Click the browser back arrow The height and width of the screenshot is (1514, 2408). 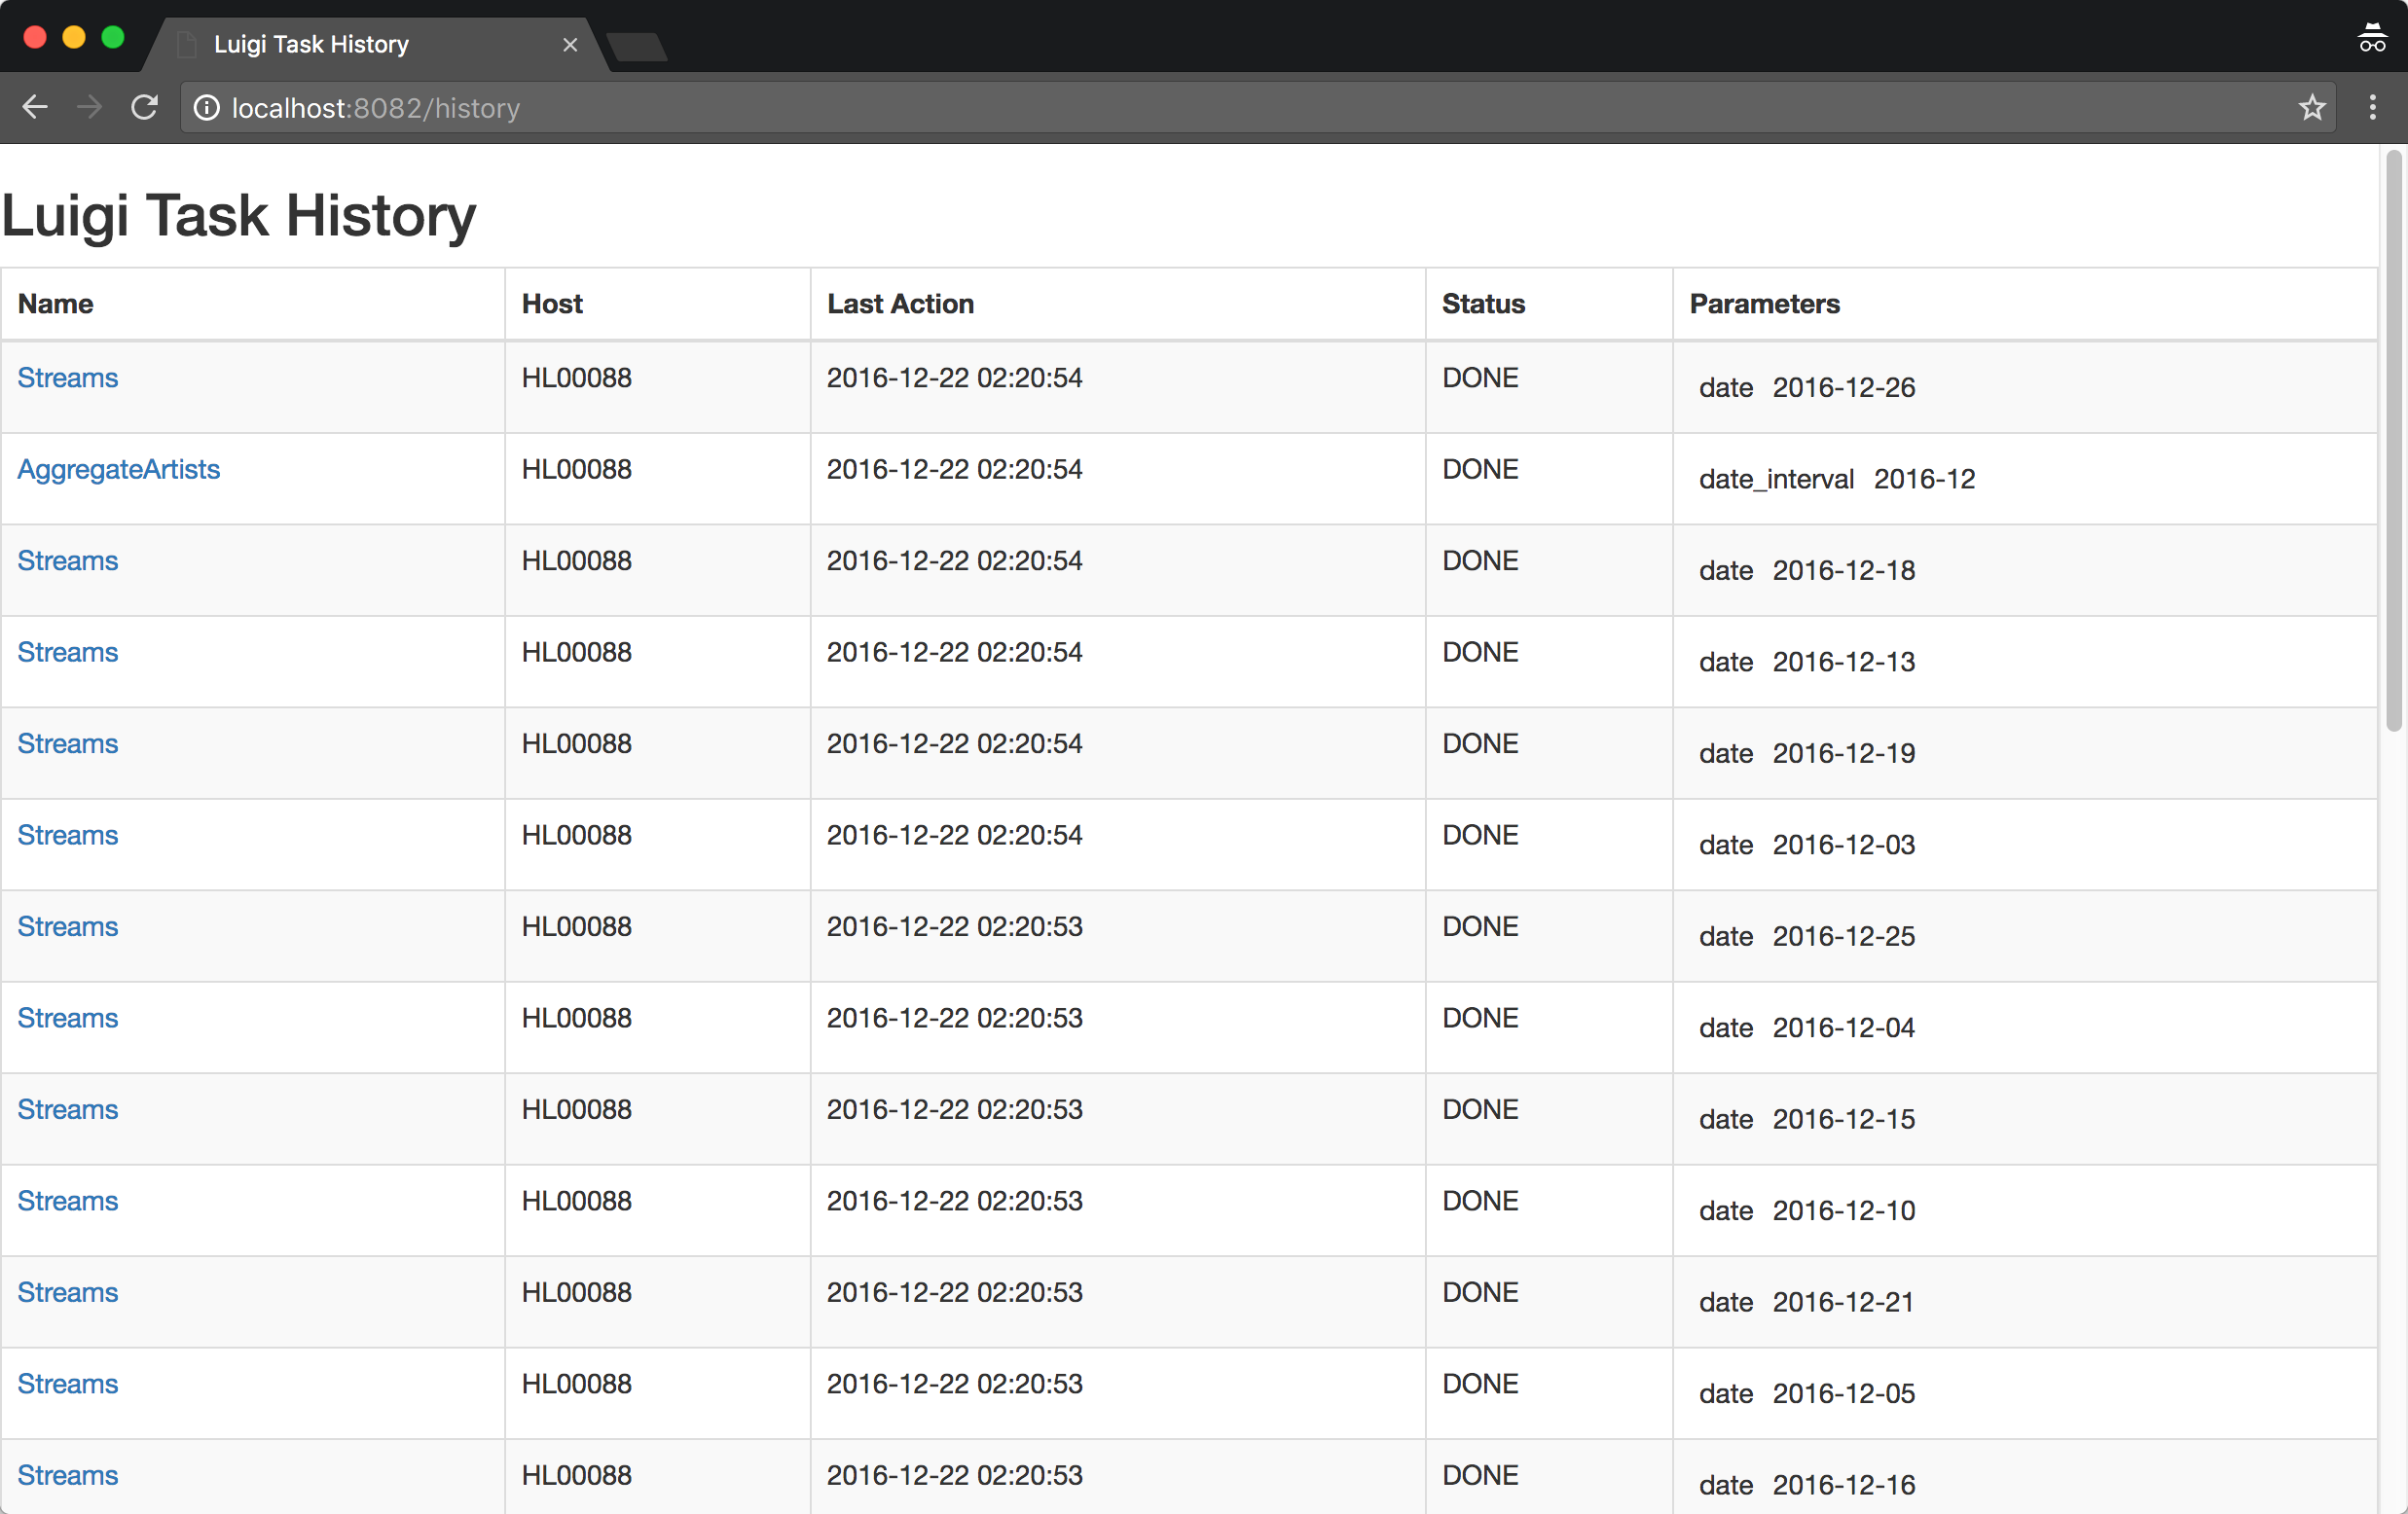coord(35,107)
